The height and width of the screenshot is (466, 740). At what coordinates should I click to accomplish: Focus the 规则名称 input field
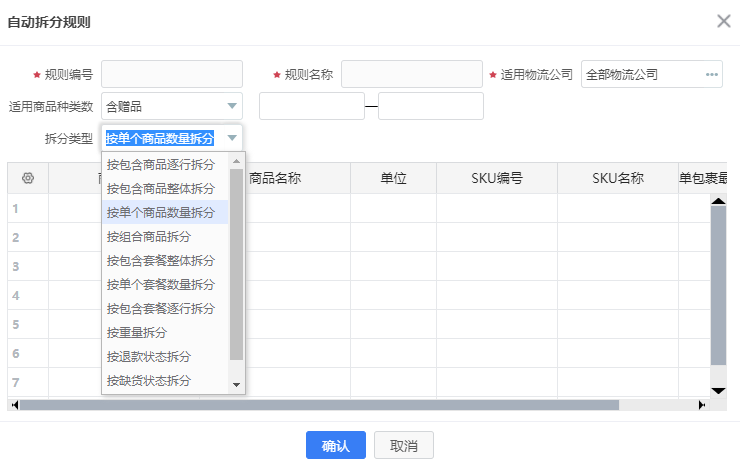click(412, 74)
